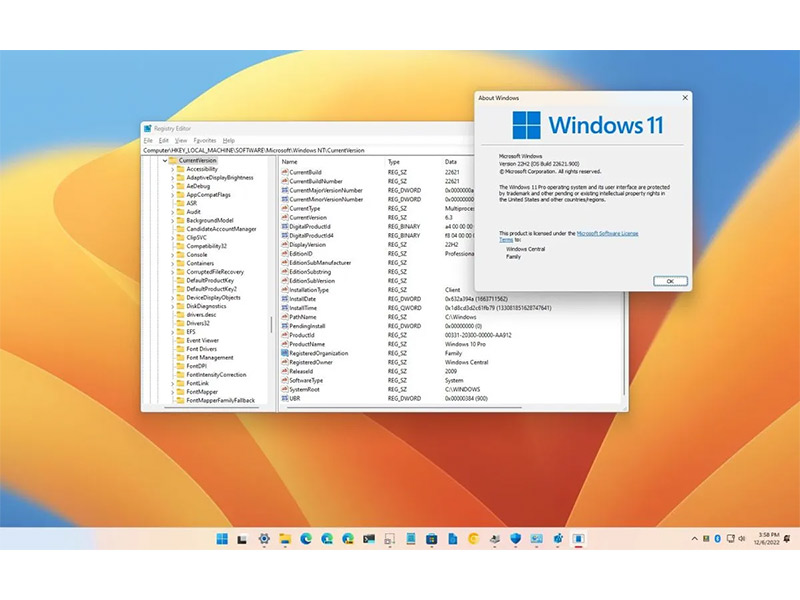The width and height of the screenshot is (800, 600).
Task: Select the Event Viewer key
Action: 203,340
